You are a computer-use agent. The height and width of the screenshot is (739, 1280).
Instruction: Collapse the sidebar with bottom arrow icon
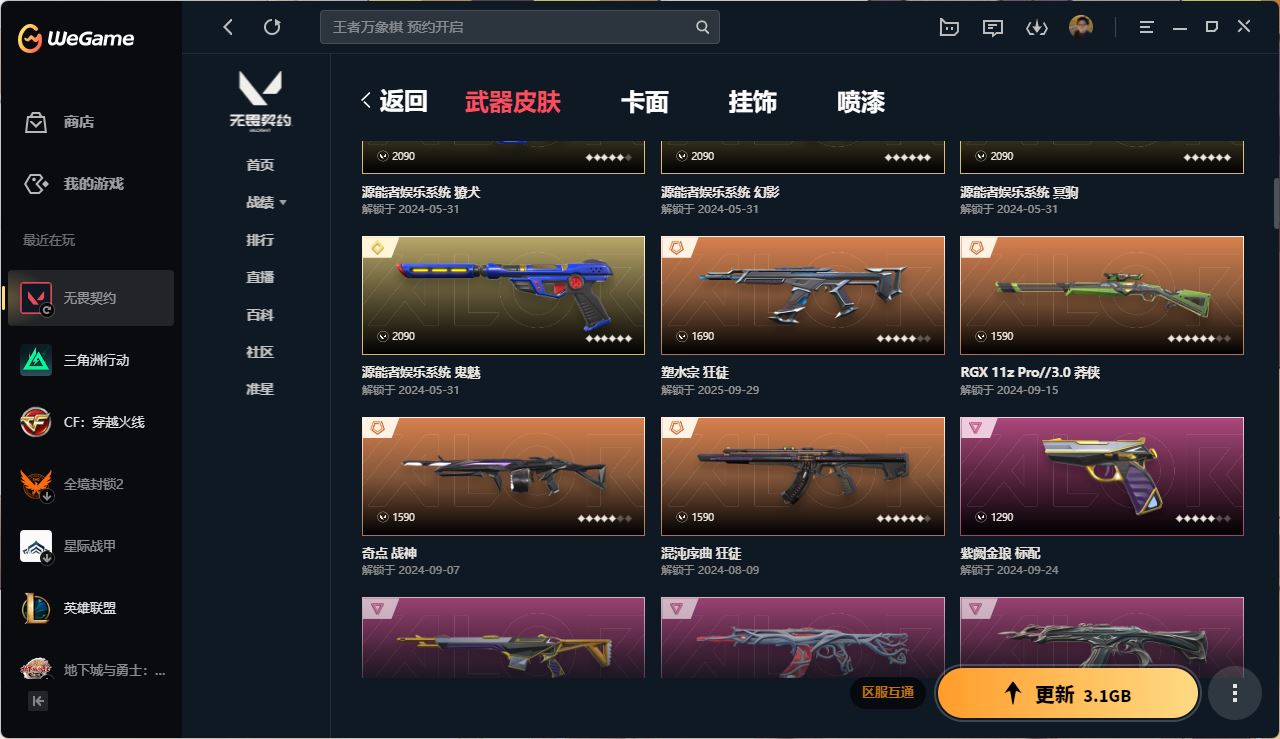coord(37,701)
